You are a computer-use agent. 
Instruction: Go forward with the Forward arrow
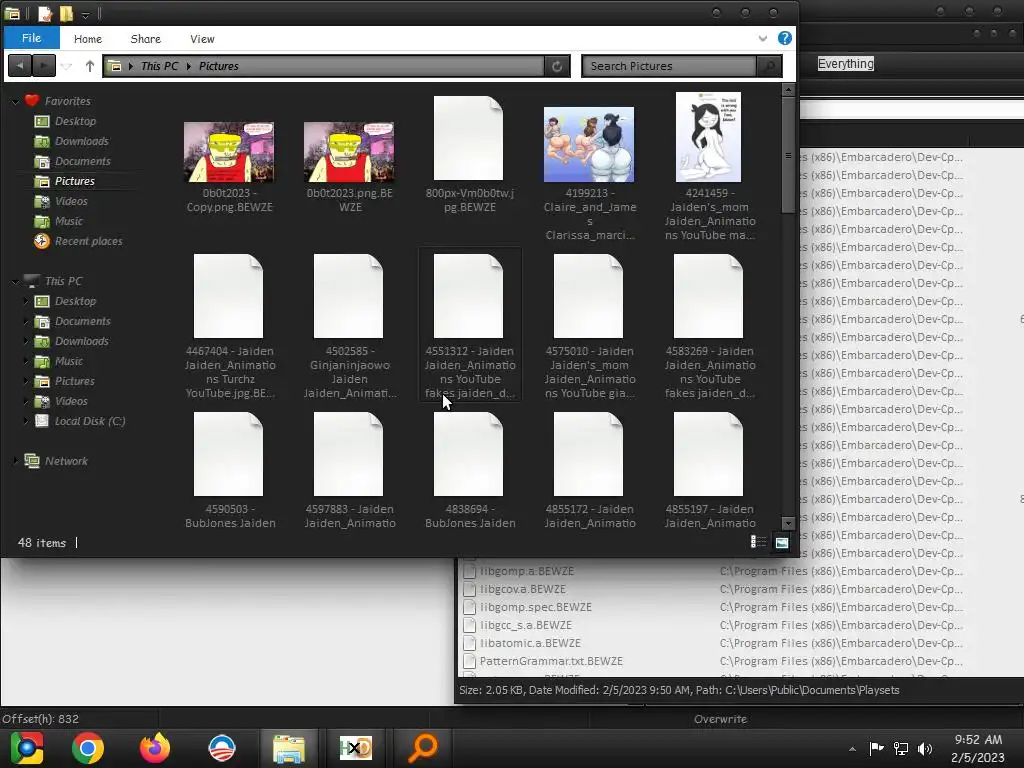click(x=44, y=66)
